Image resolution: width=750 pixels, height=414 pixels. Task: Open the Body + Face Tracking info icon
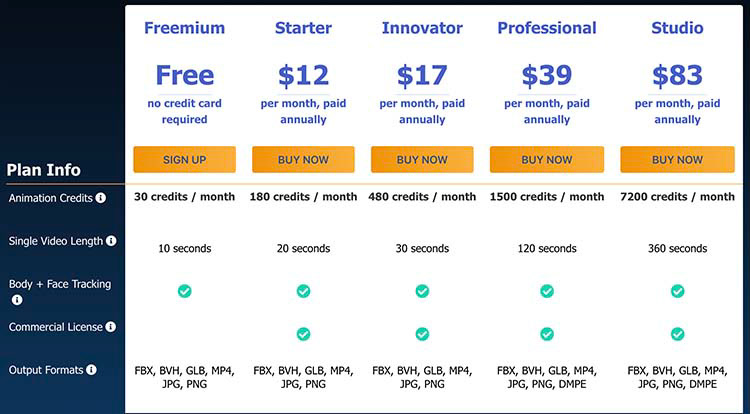coord(17,300)
